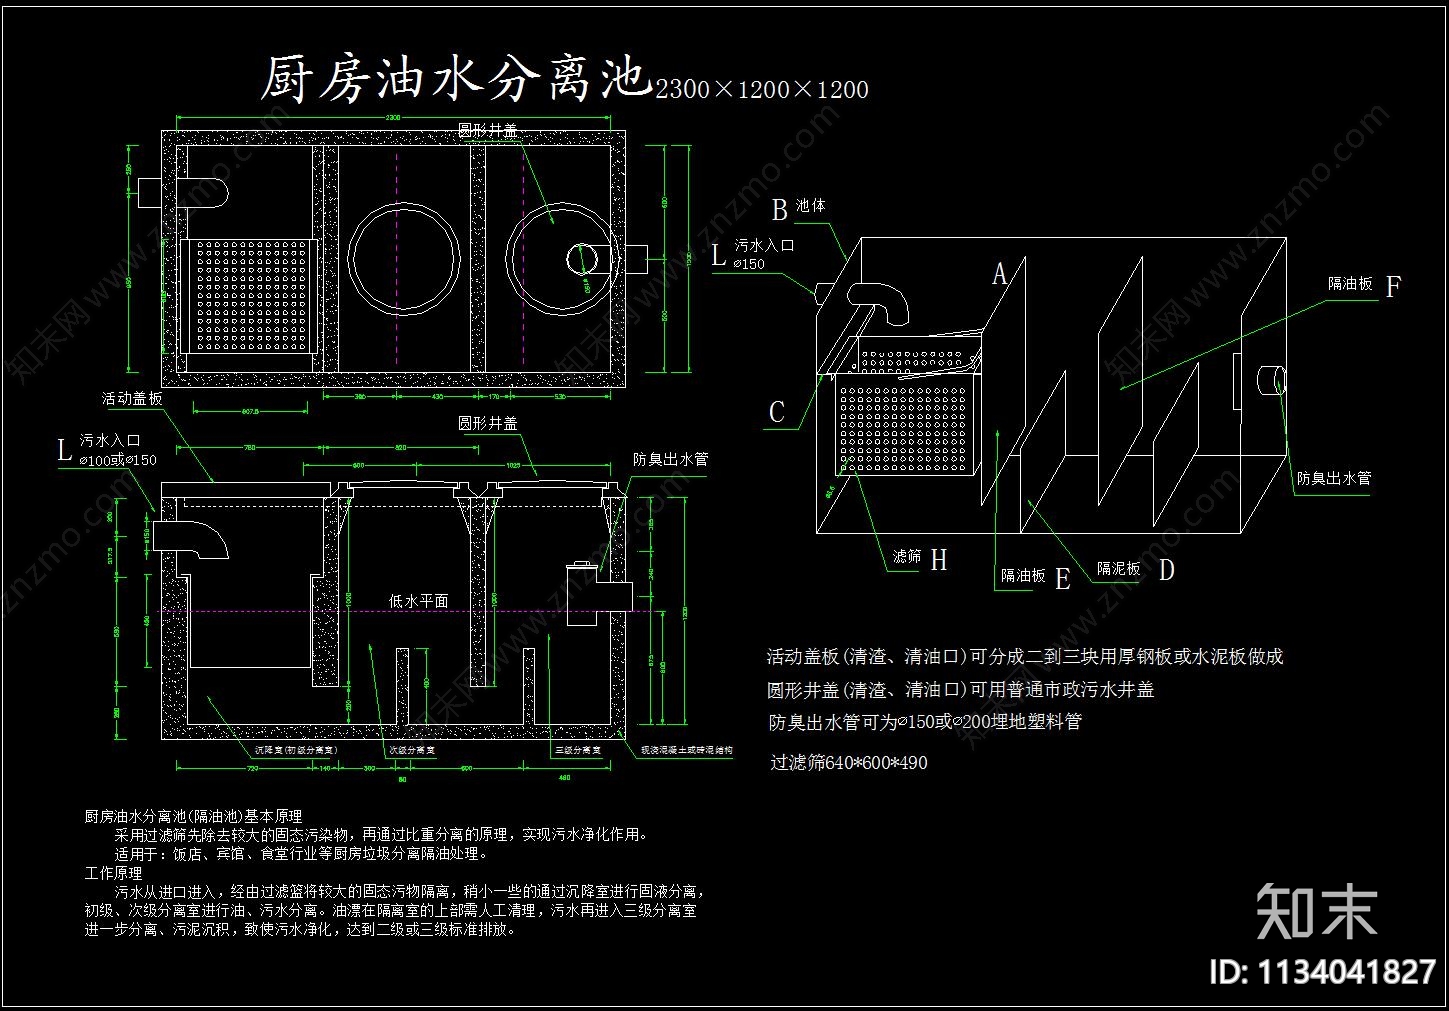Click the note 圆形井盖(清渣、清油口)可用普通市政污水井盖

click(961, 690)
